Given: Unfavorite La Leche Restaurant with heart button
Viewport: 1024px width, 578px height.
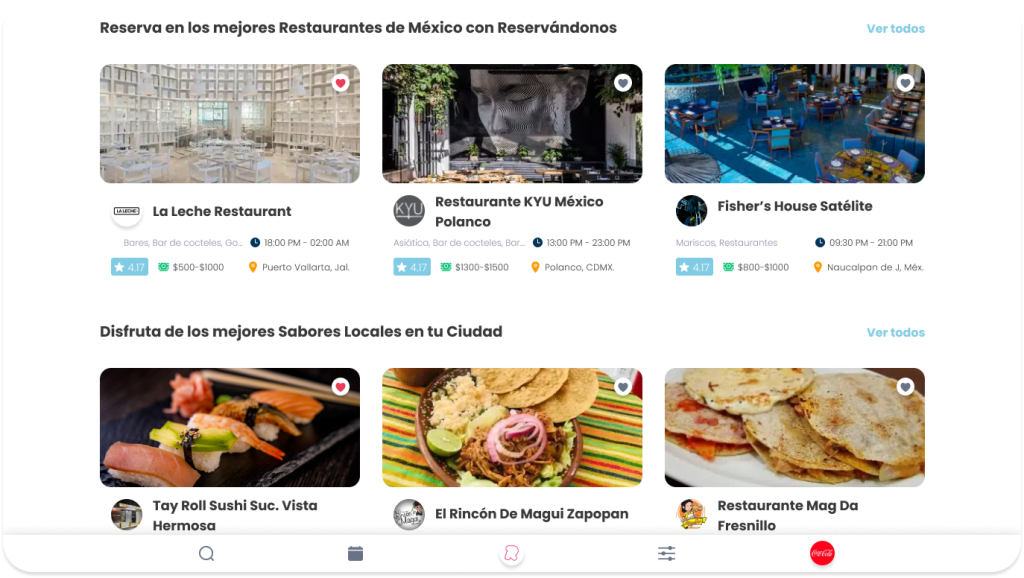Looking at the screenshot, I should (x=340, y=83).
